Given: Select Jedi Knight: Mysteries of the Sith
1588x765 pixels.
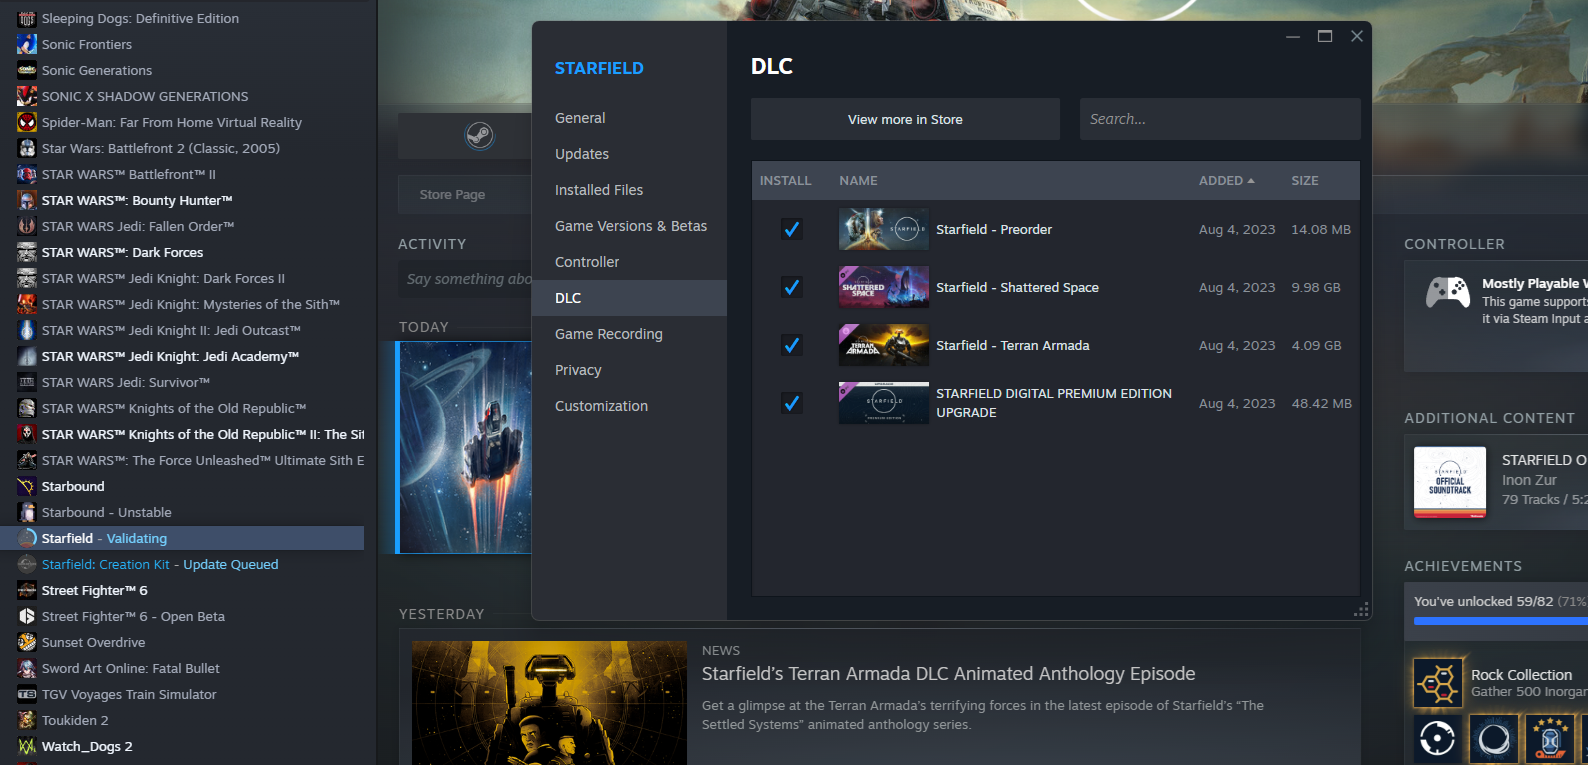Looking at the screenshot, I should (191, 304).
